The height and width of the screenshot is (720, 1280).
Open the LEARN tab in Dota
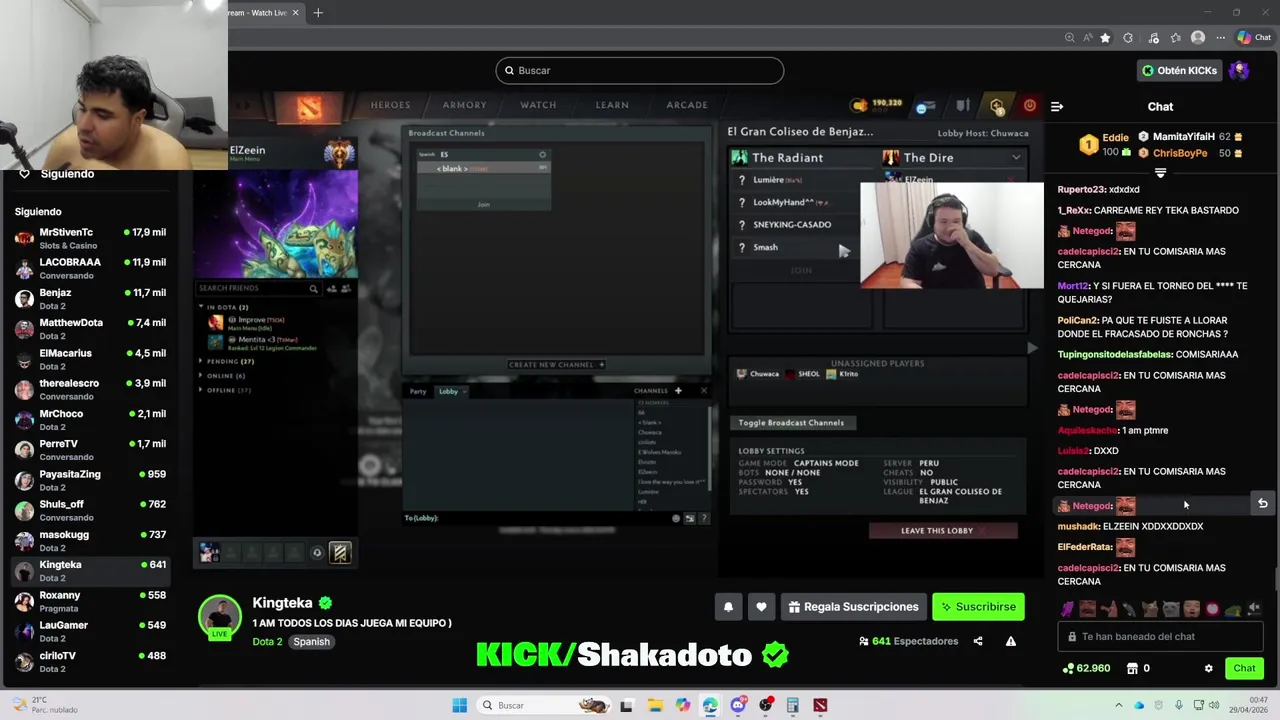[612, 105]
